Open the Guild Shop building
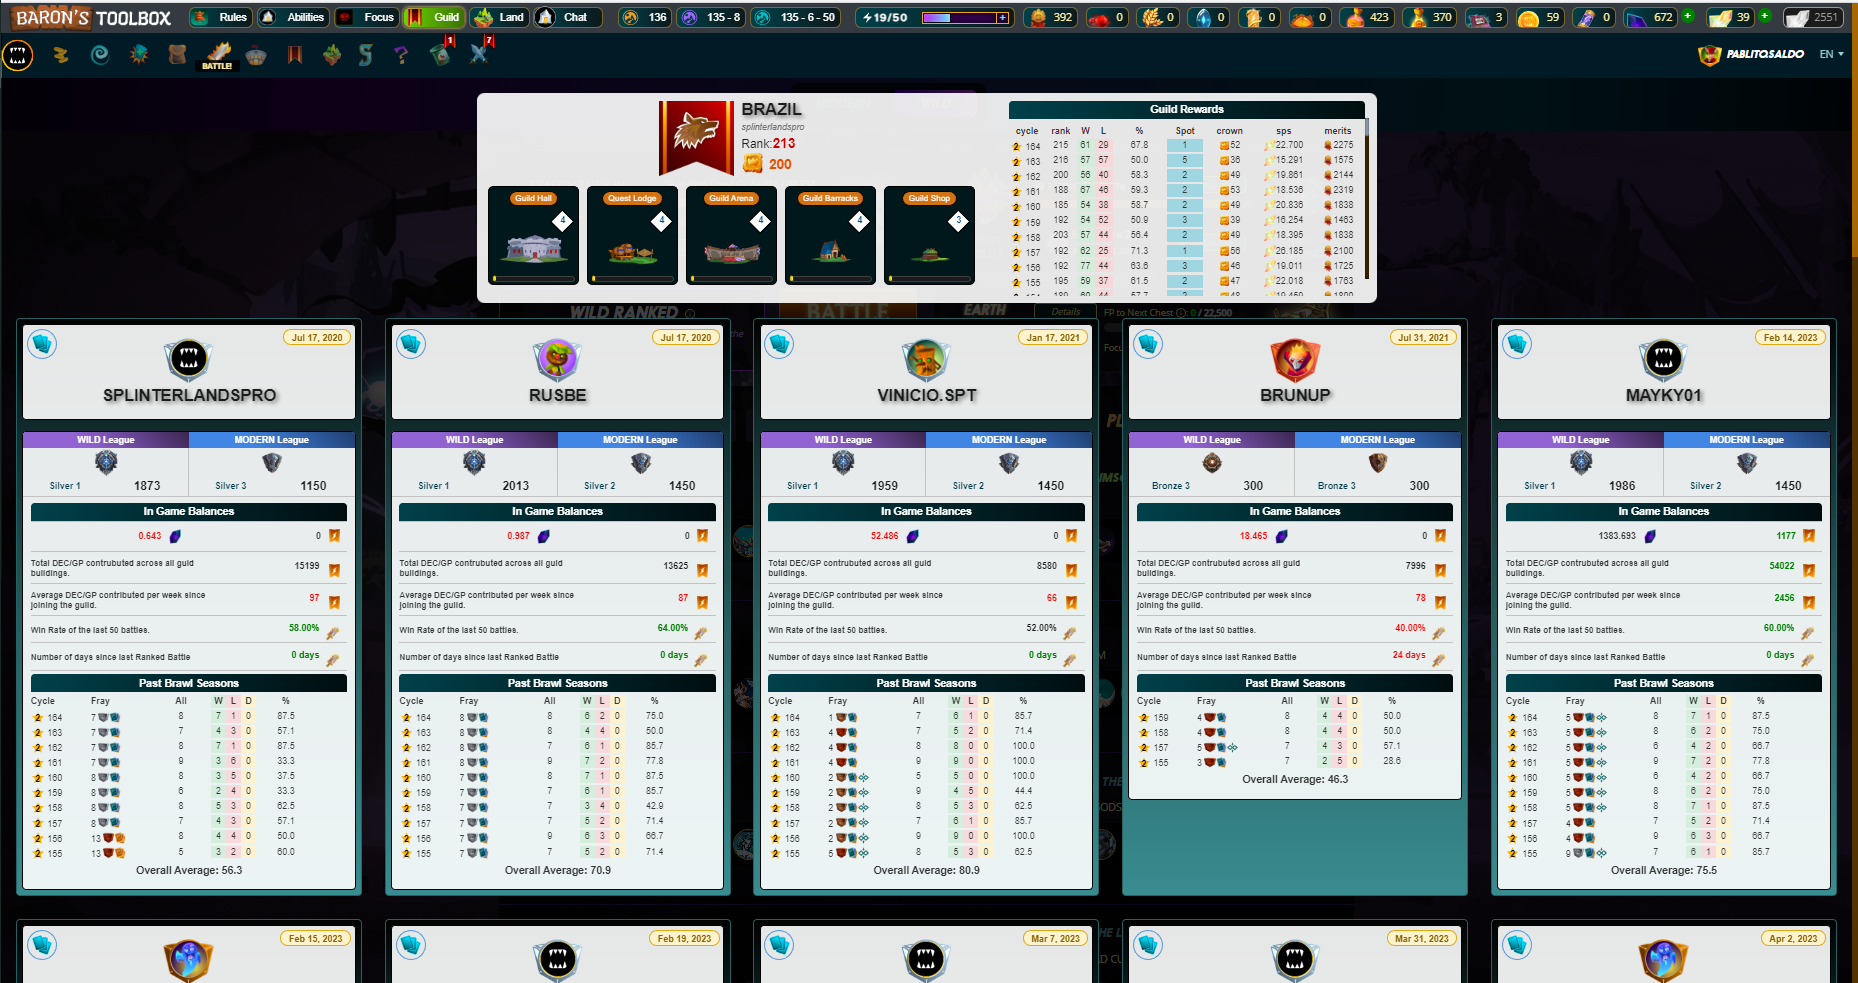This screenshot has width=1858, height=983. tap(929, 235)
